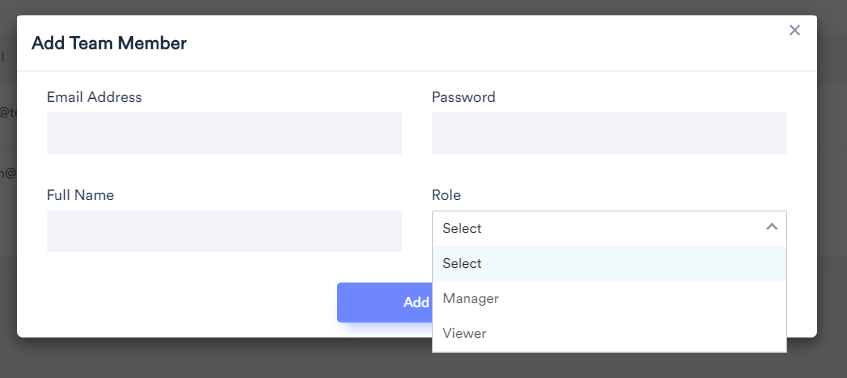The height and width of the screenshot is (378, 847).
Task: Click the Email Address input field
Action: 224,133
